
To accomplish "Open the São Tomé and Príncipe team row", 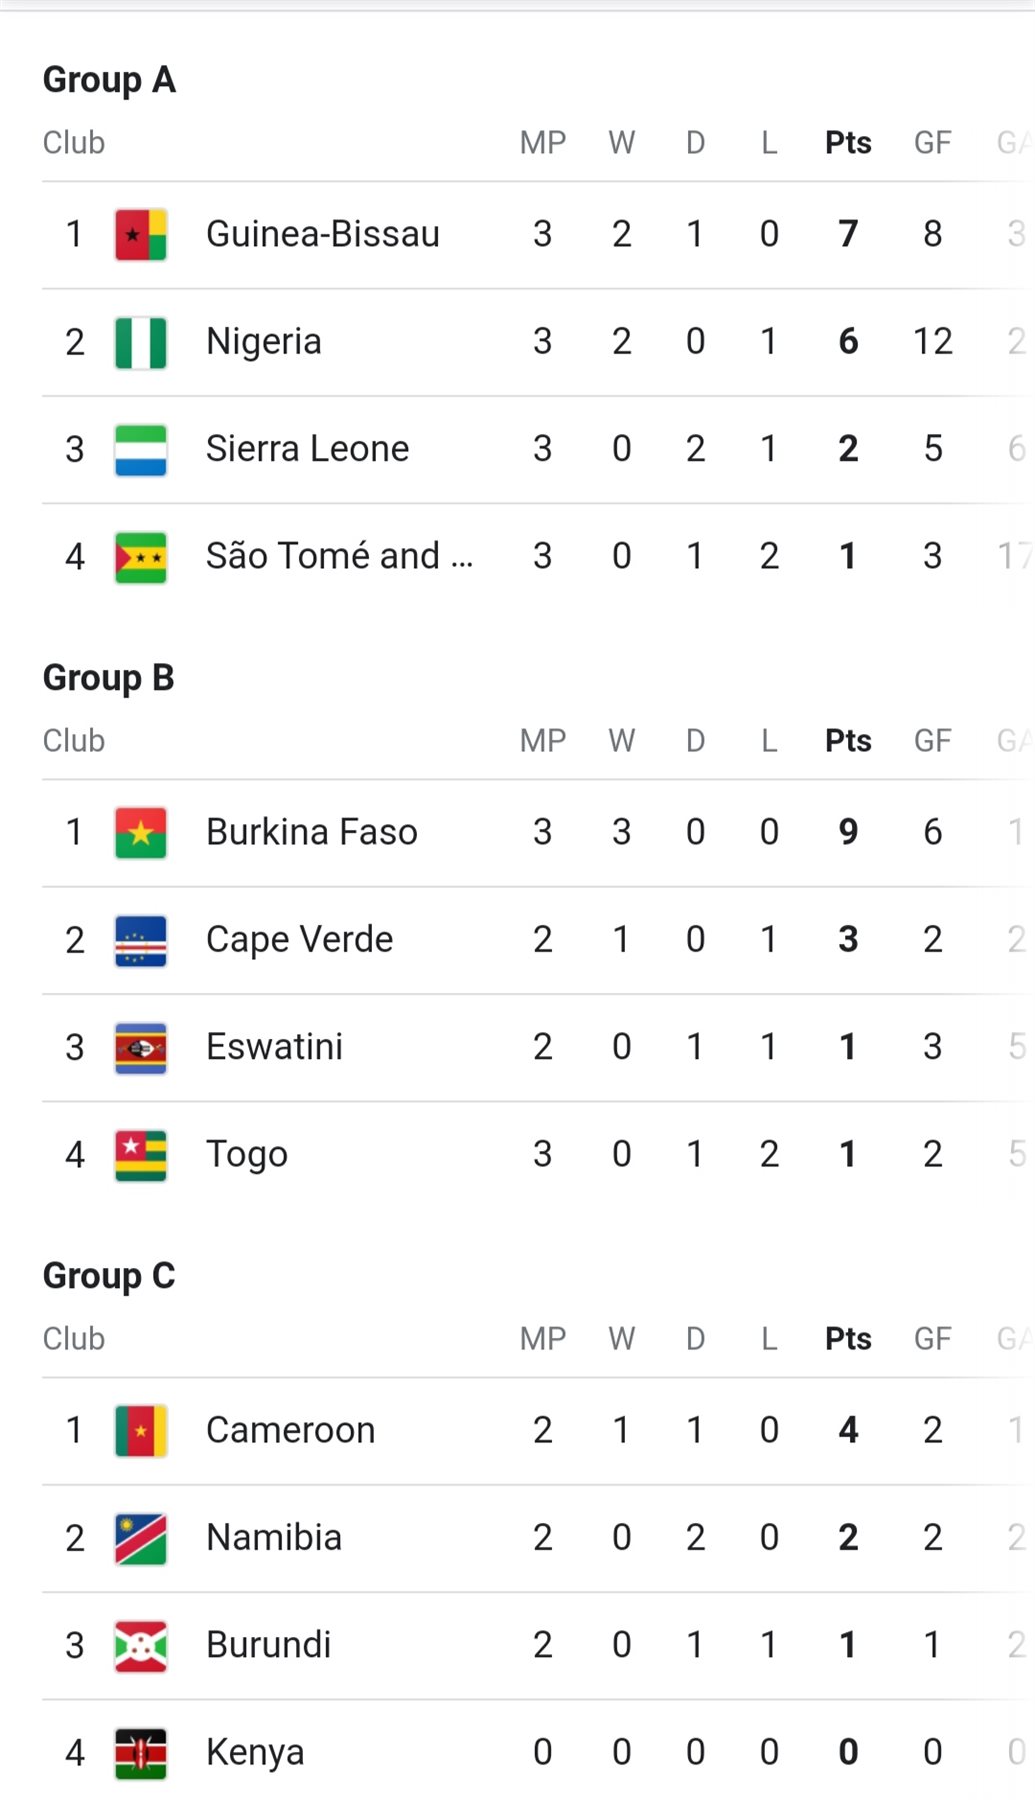I will pyautogui.click(x=339, y=556).
